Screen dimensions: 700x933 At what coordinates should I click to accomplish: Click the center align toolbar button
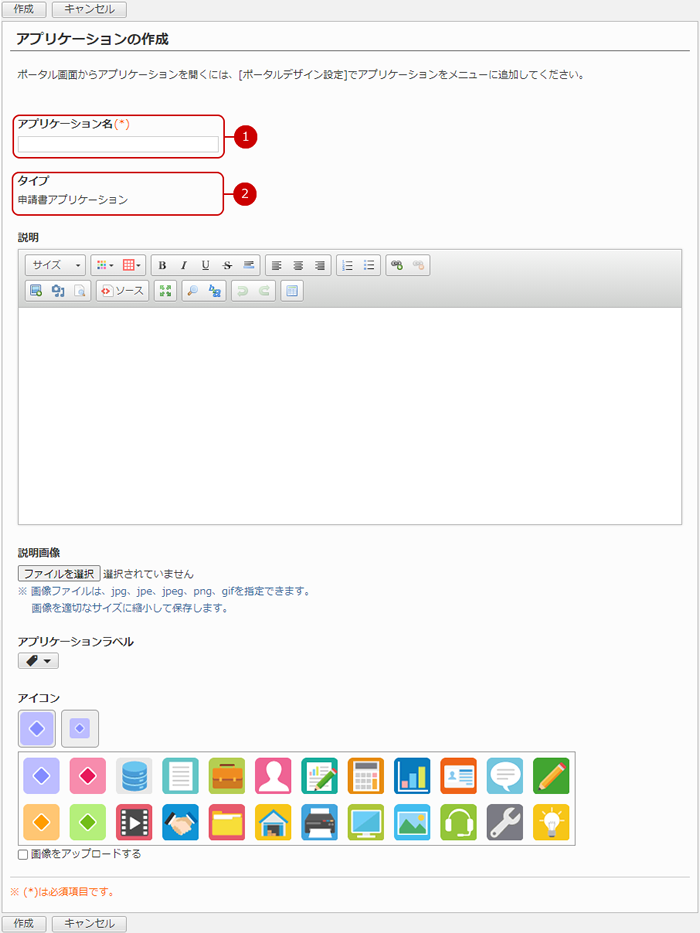tap(298, 265)
